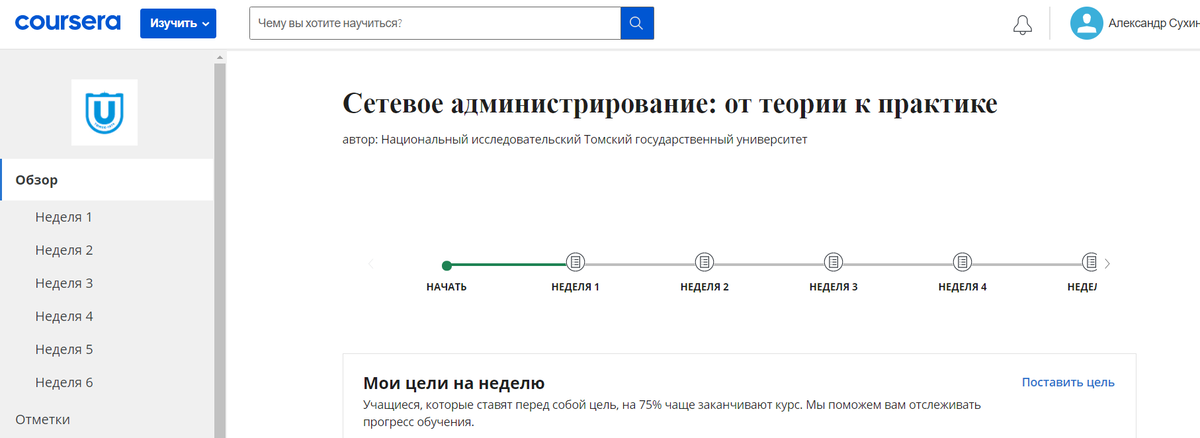Click the sidebar scrollbar up arrow
1200x438 pixels.
click(220, 59)
